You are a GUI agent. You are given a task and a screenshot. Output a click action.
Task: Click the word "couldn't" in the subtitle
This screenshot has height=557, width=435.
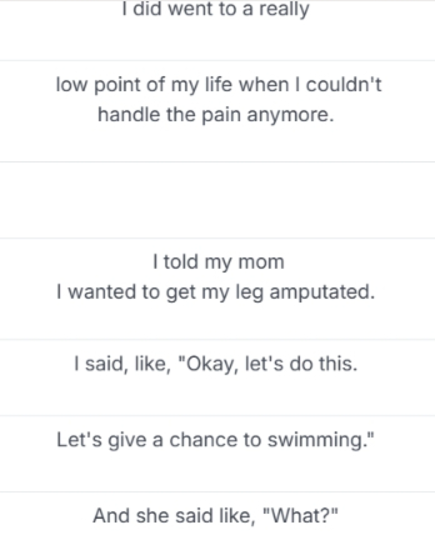pos(344,85)
